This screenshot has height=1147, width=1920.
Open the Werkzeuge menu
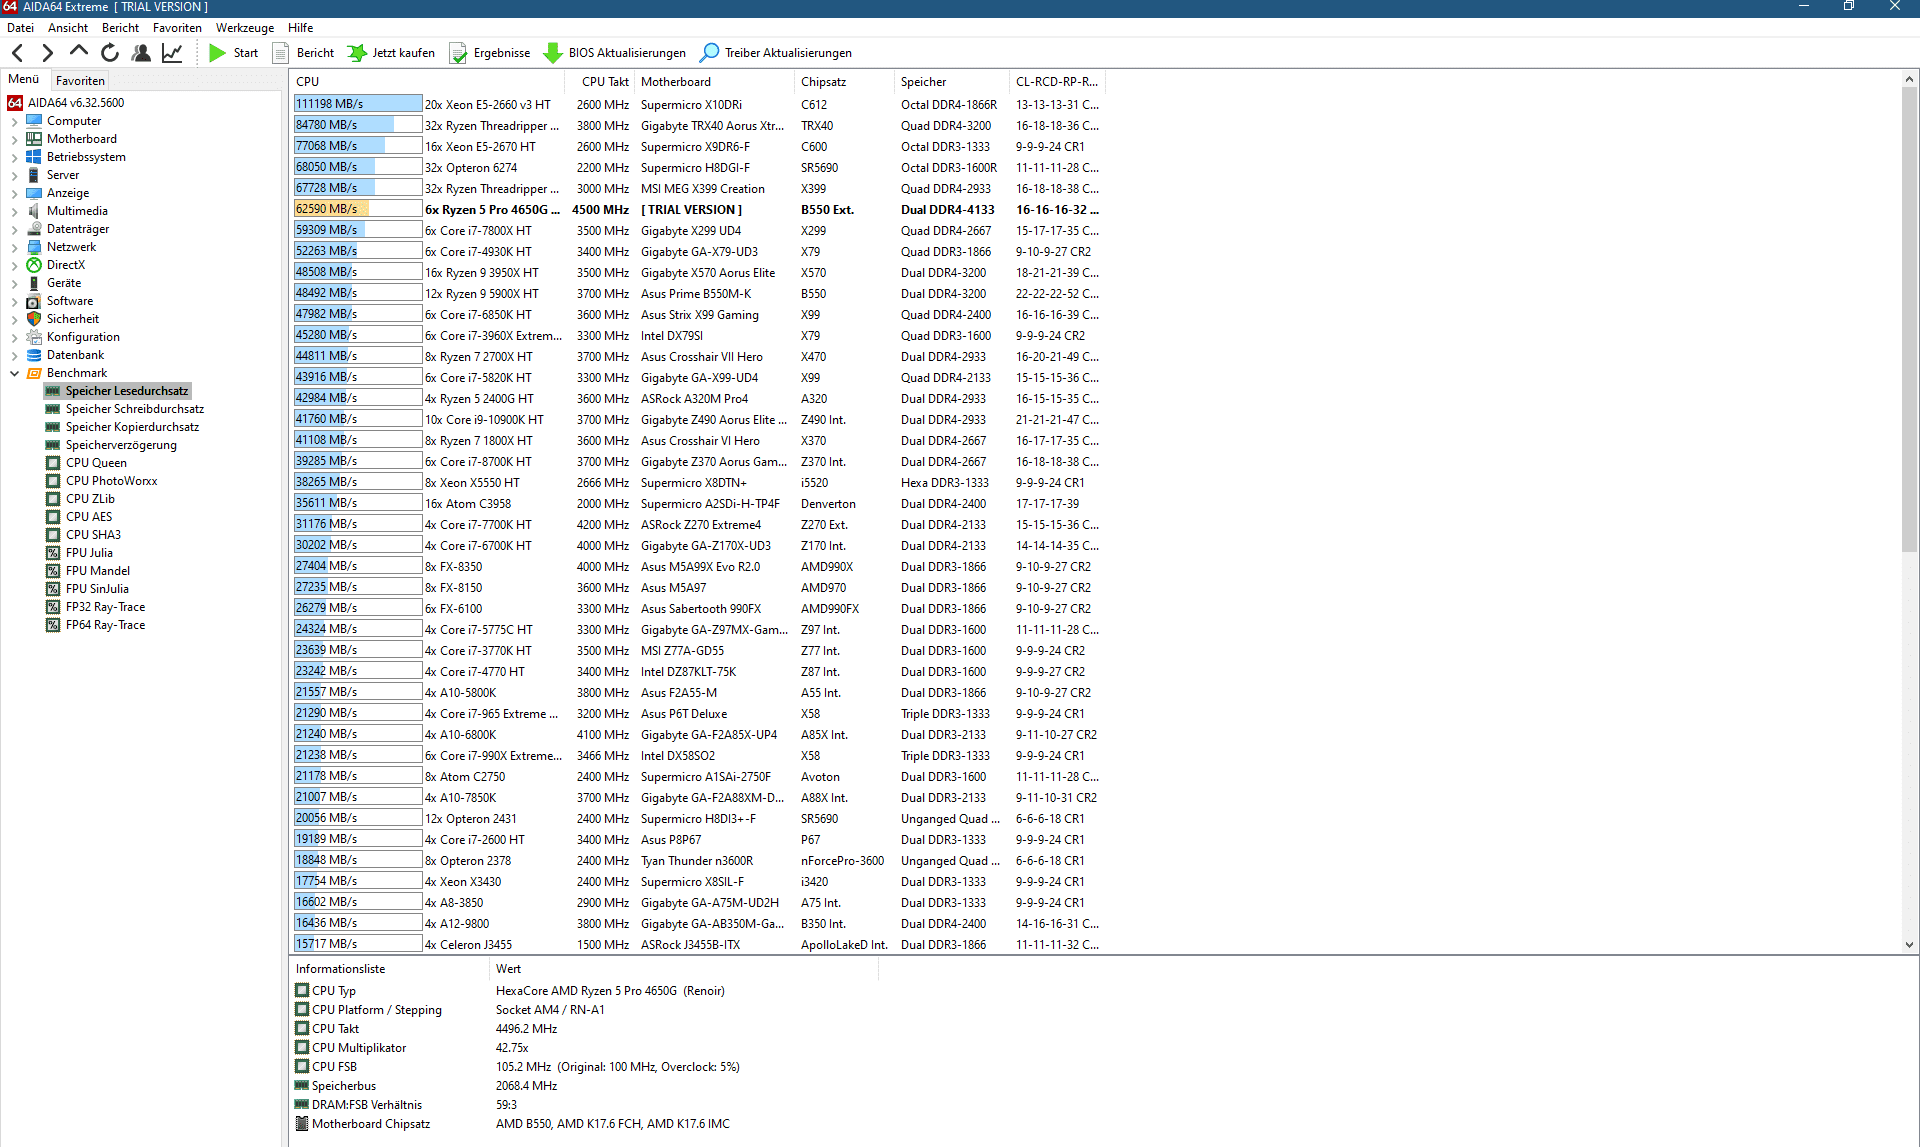[244, 28]
